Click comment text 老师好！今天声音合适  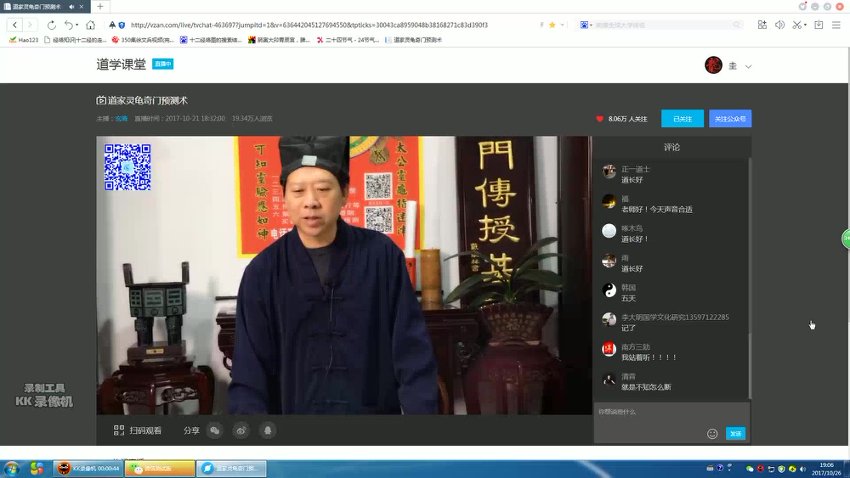tap(657, 209)
